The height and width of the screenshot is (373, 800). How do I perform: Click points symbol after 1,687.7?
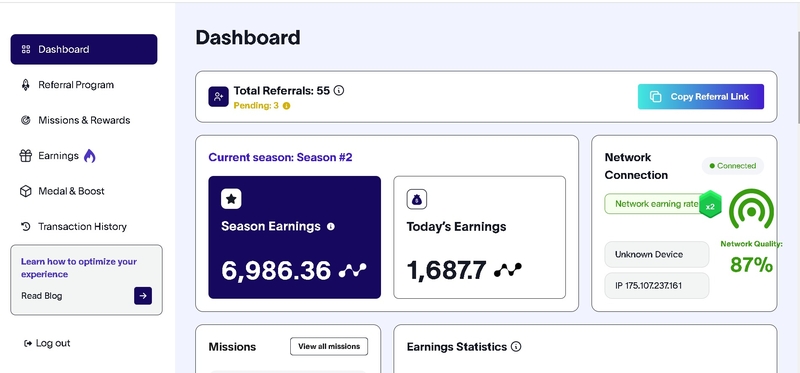click(x=508, y=270)
